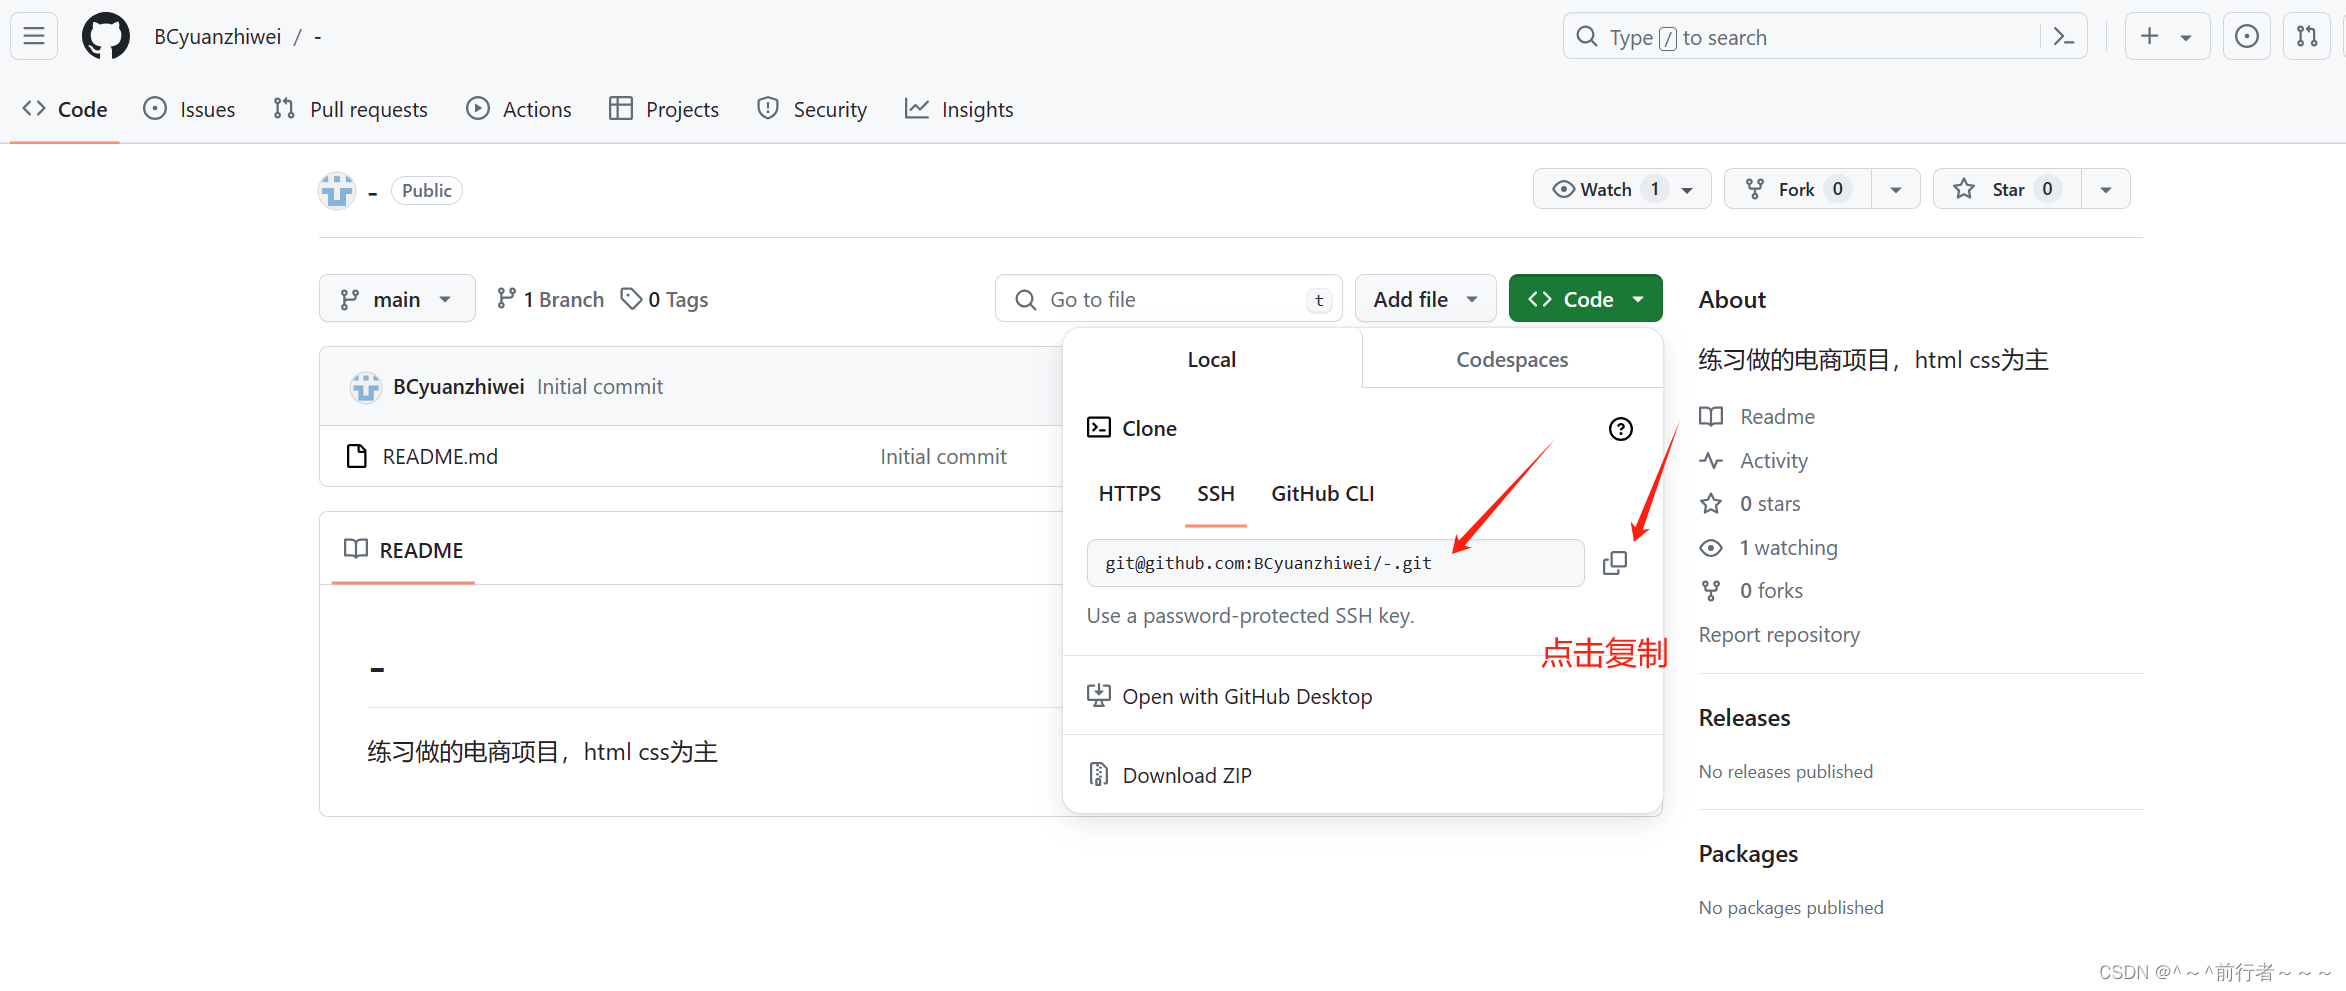Open the 0 Tags link
The width and height of the screenshot is (2346, 991).
664,299
